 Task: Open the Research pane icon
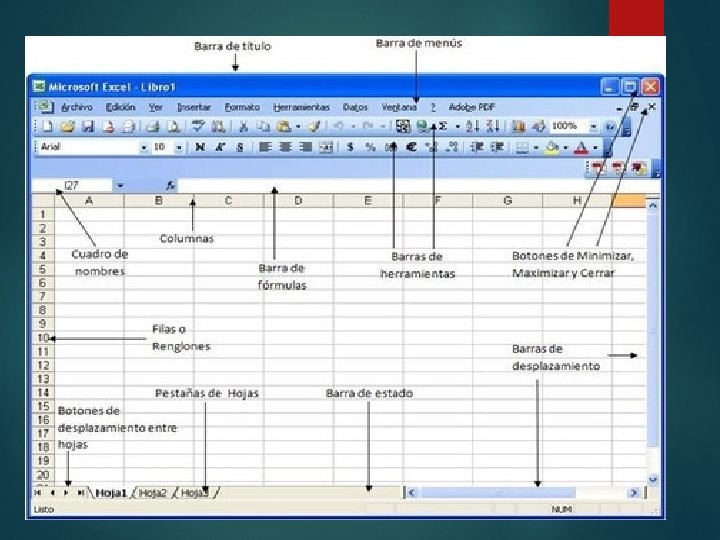click(x=218, y=126)
